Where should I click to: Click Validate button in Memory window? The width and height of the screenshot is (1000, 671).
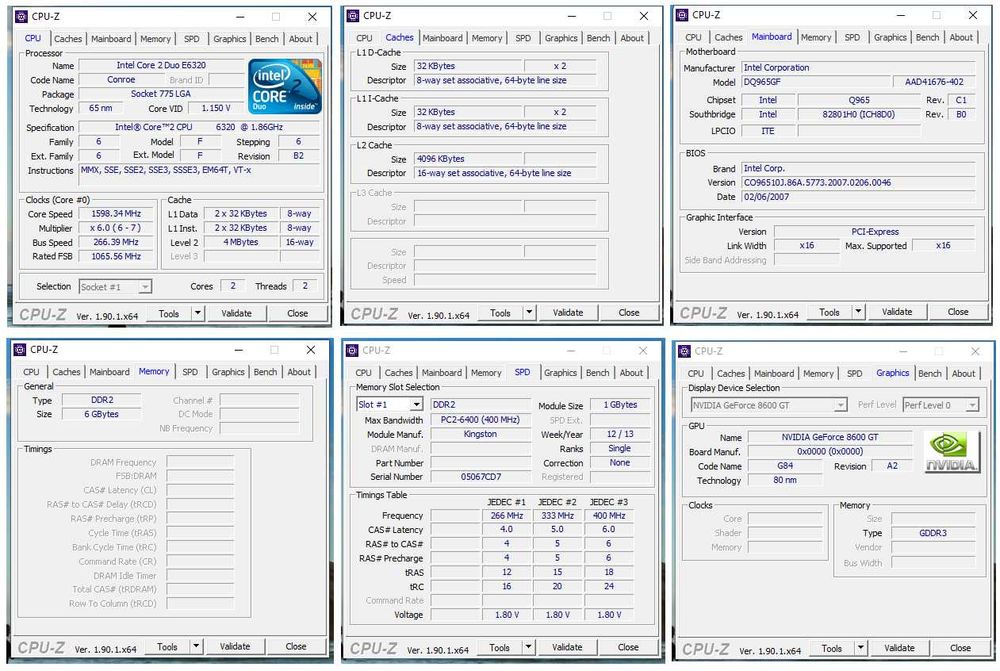[235, 646]
